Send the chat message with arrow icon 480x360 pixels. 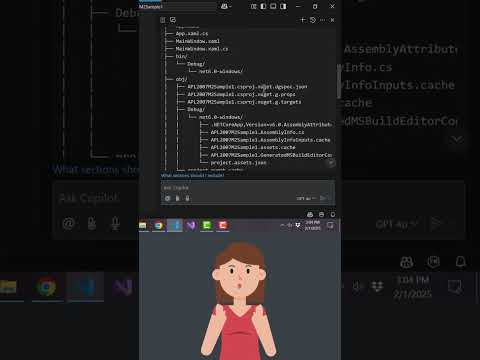tap(323, 198)
